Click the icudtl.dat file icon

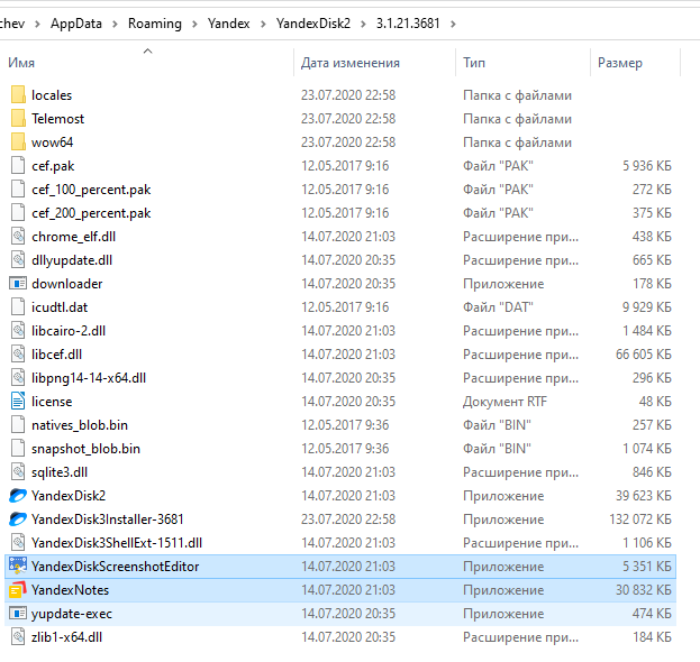18,307
